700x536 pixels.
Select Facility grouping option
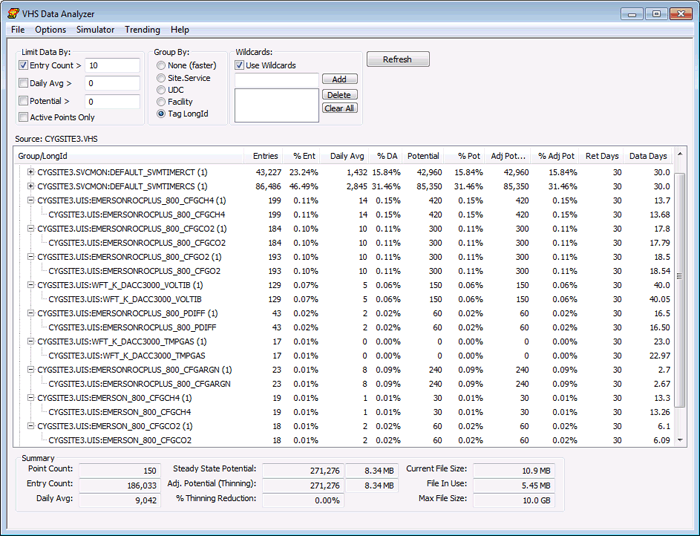pyautogui.click(x=161, y=102)
